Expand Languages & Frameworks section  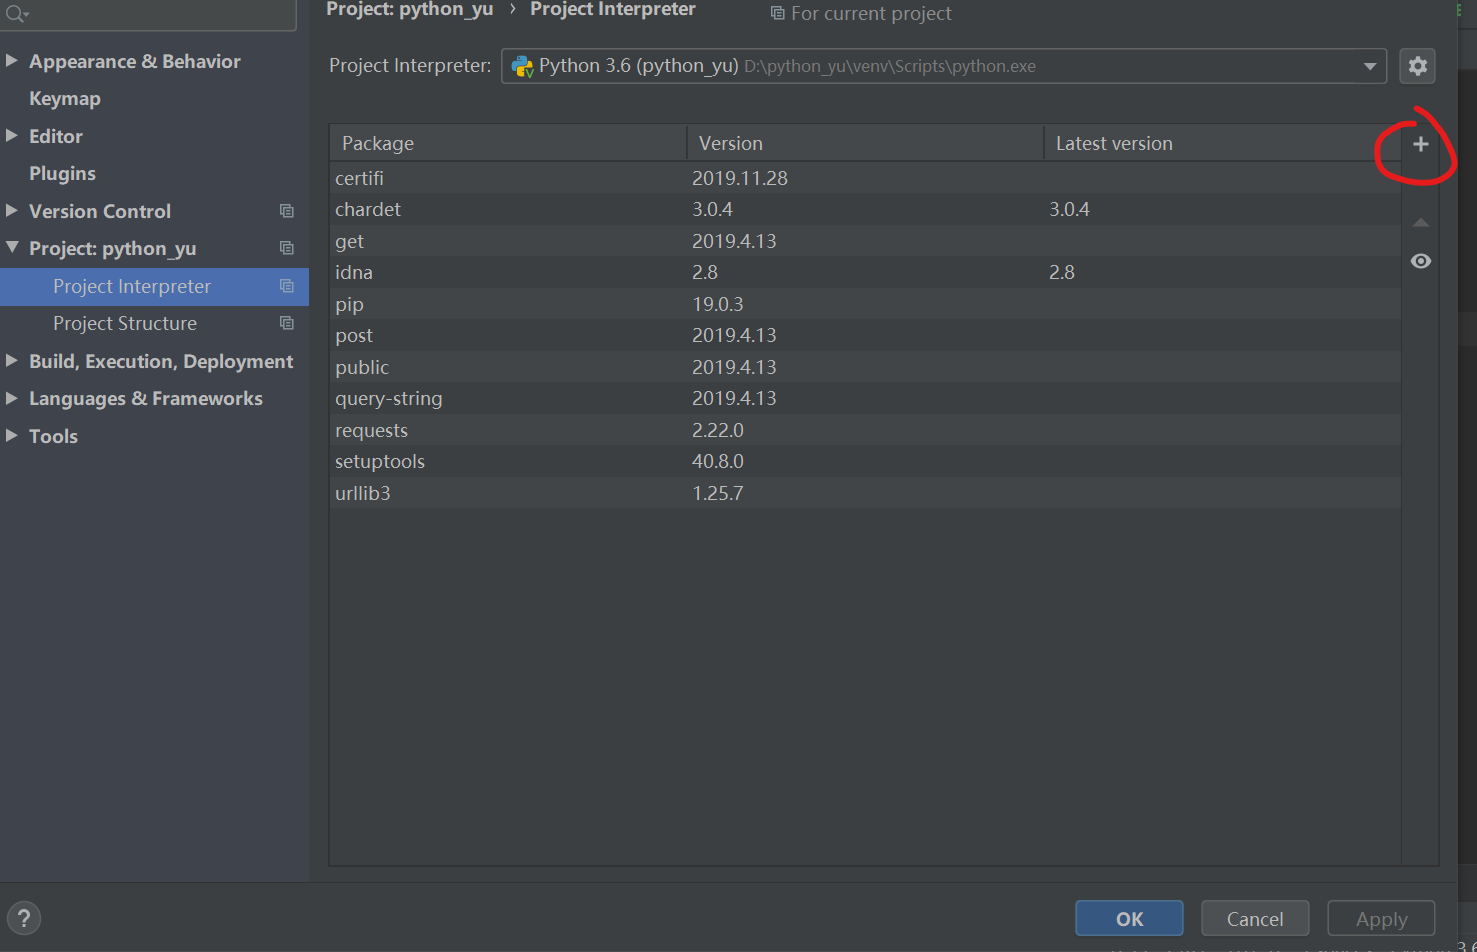pos(12,398)
